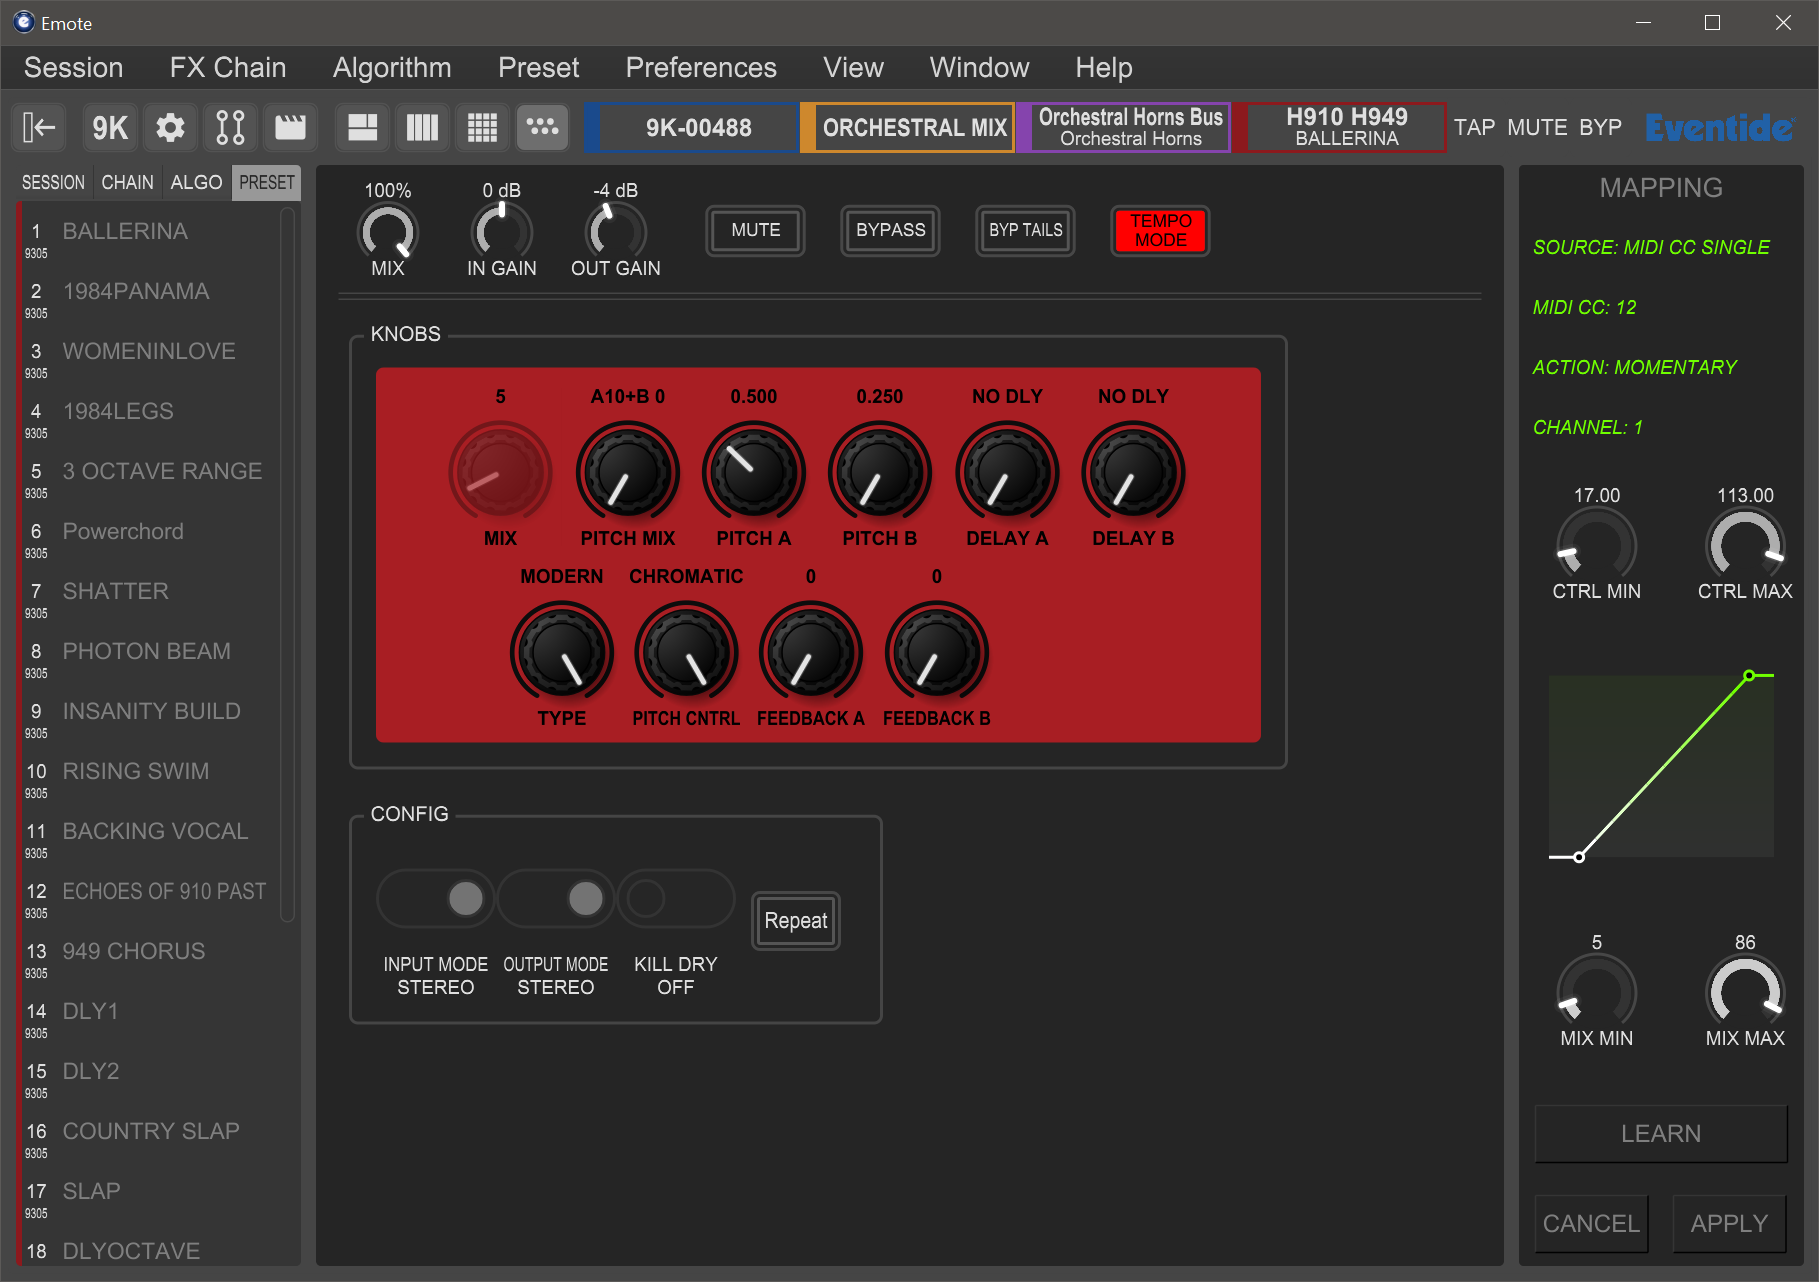Viewport: 1819px width, 1282px height.
Task: Toggle MUTE in the top bar
Action: click(x=1537, y=128)
